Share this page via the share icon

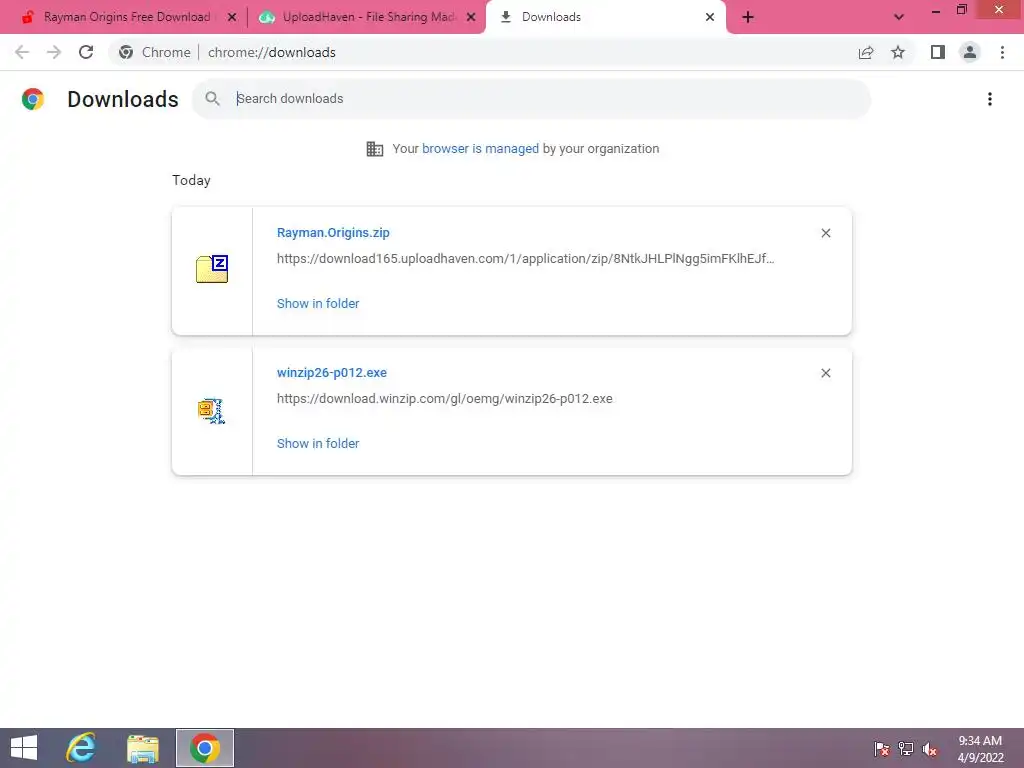(x=866, y=52)
